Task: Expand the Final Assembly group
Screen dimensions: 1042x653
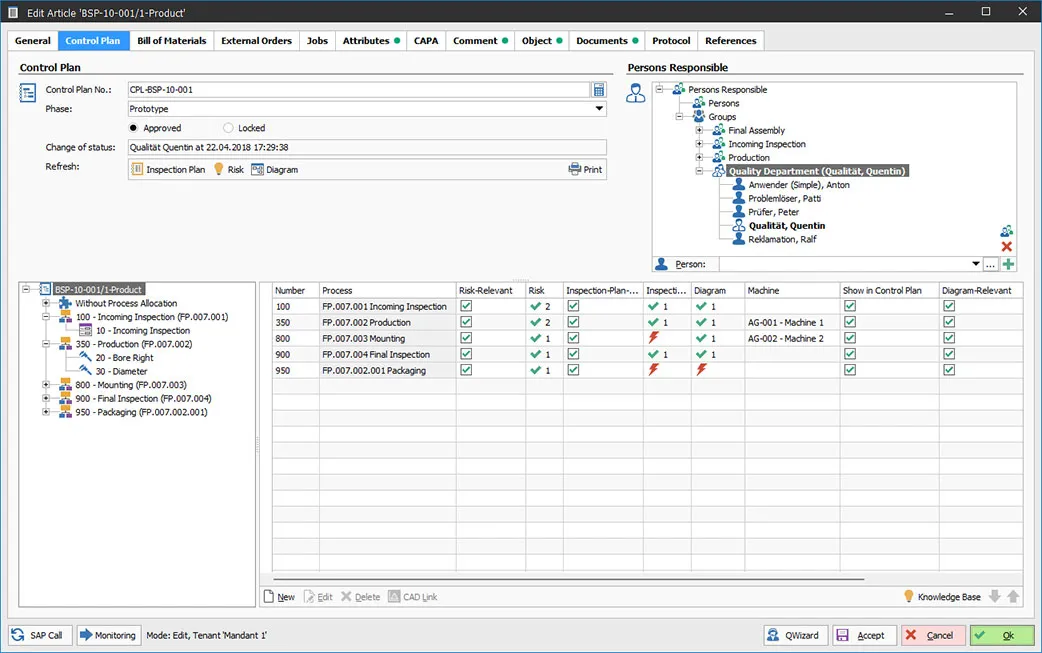Action: [x=699, y=130]
